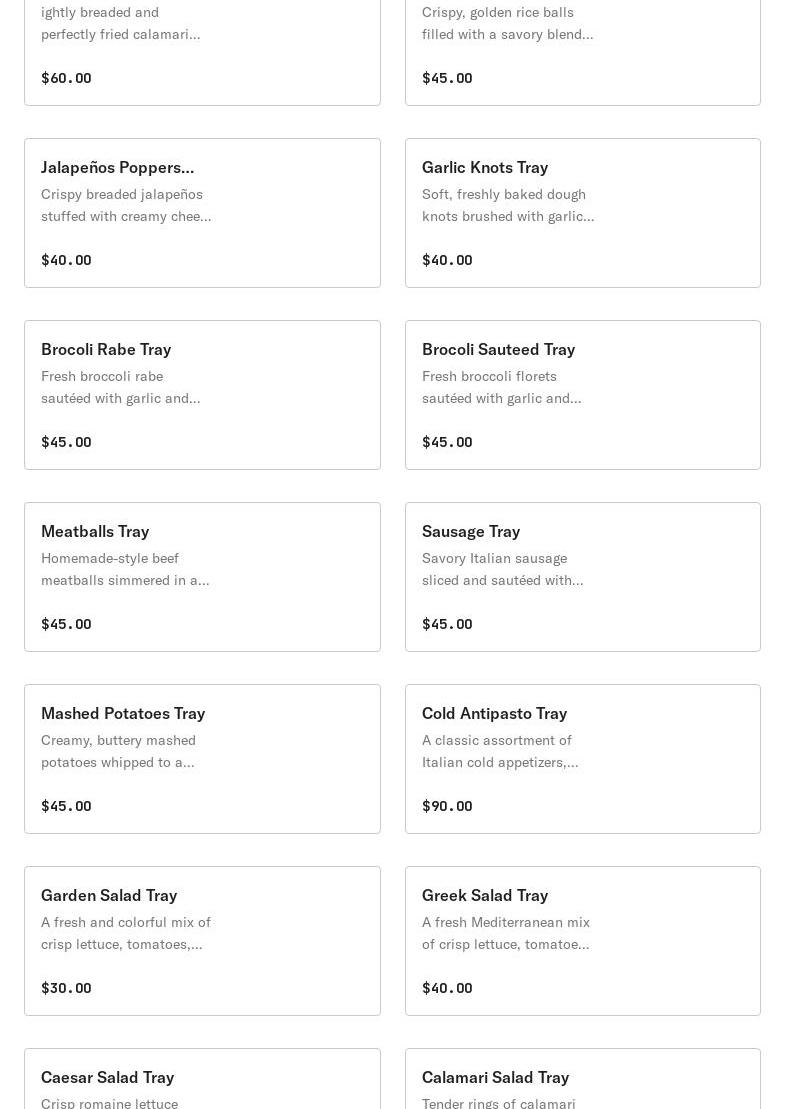Click the $30.00 Garden Salad price
This screenshot has width=785, height=1109.
click(66, 988)
